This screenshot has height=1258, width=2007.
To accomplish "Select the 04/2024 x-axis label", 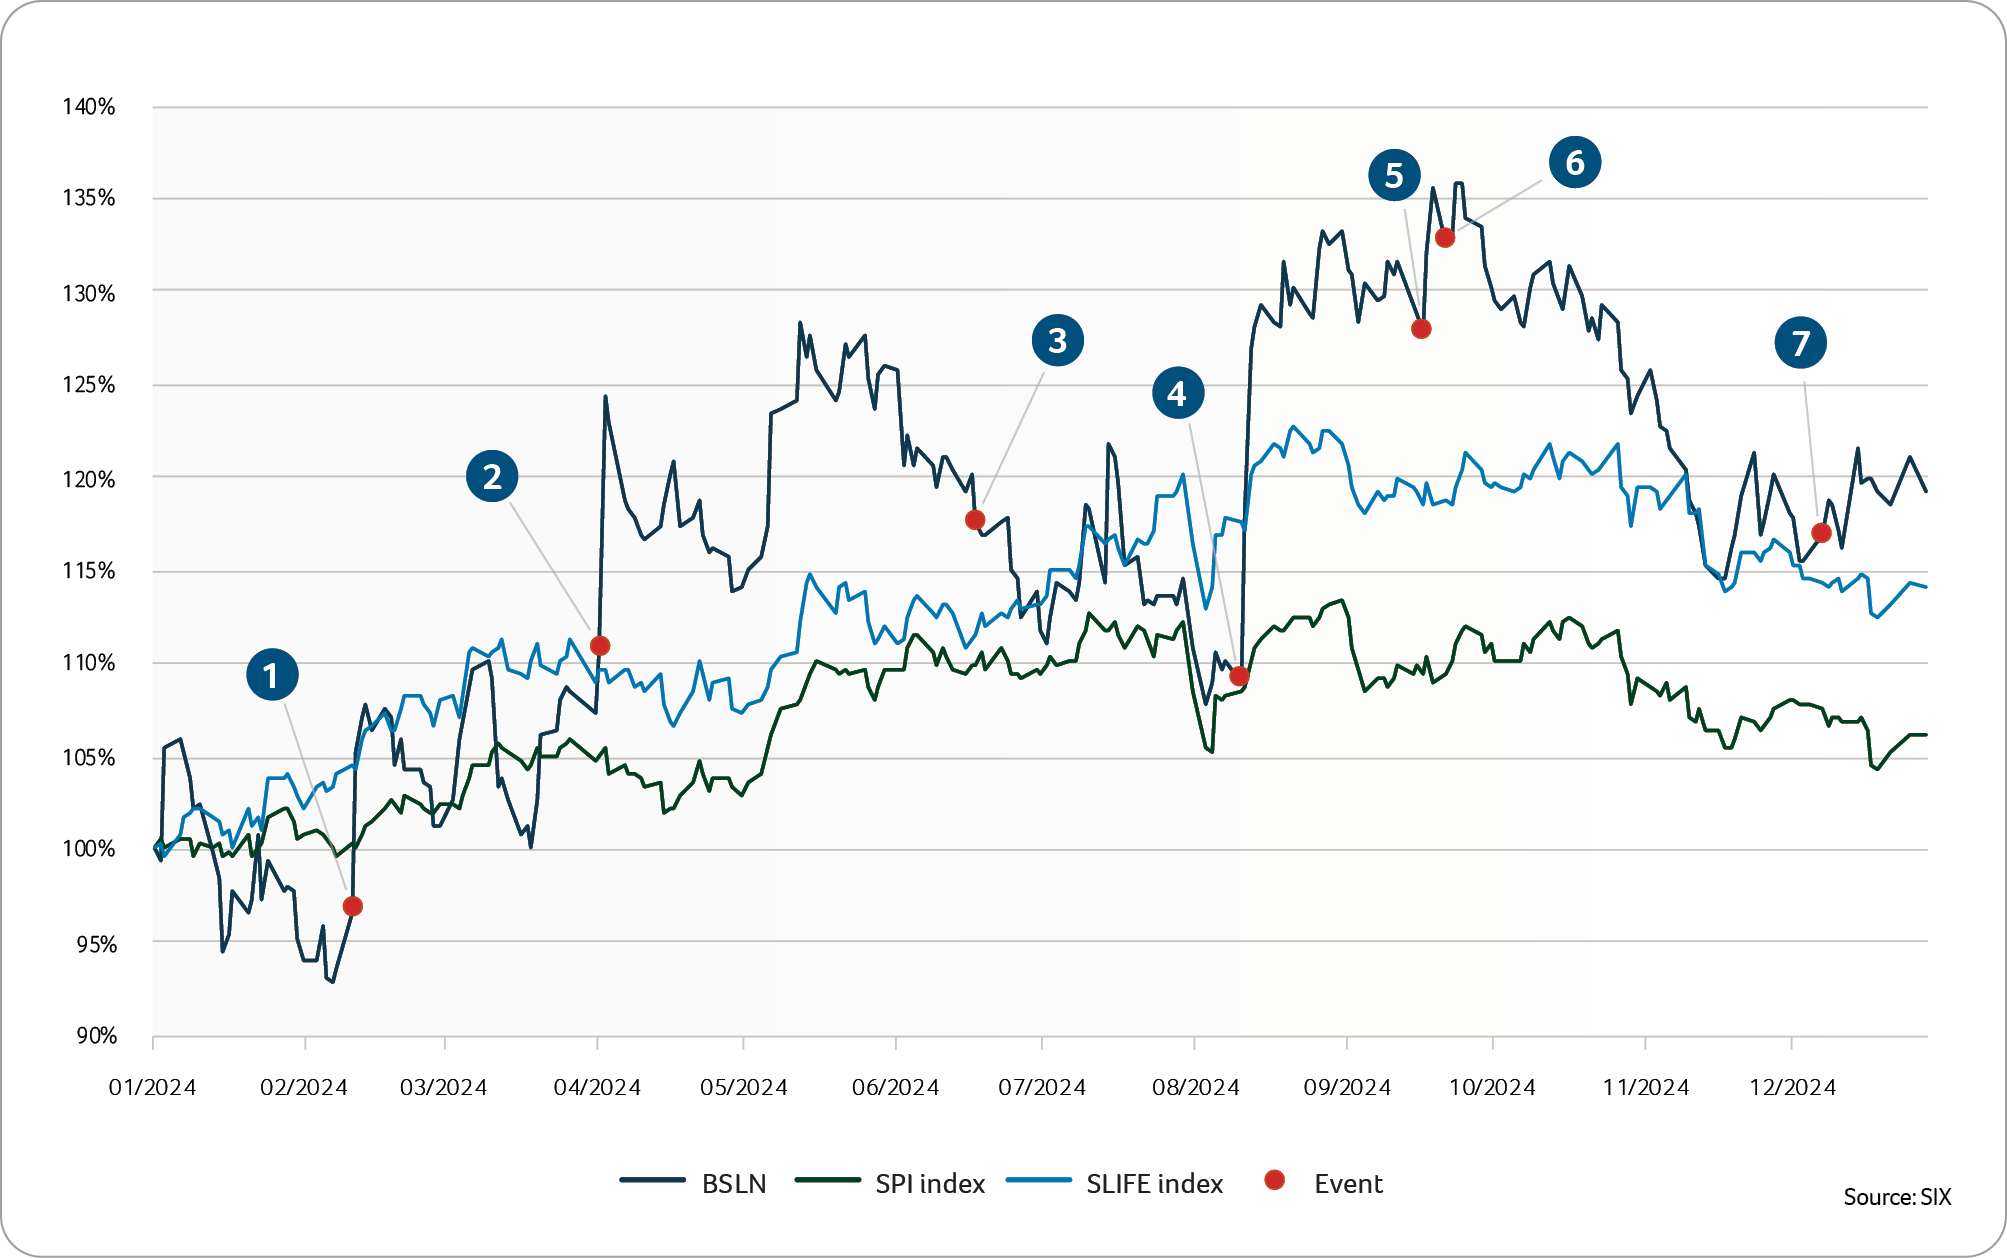I will click(597, 1087).
